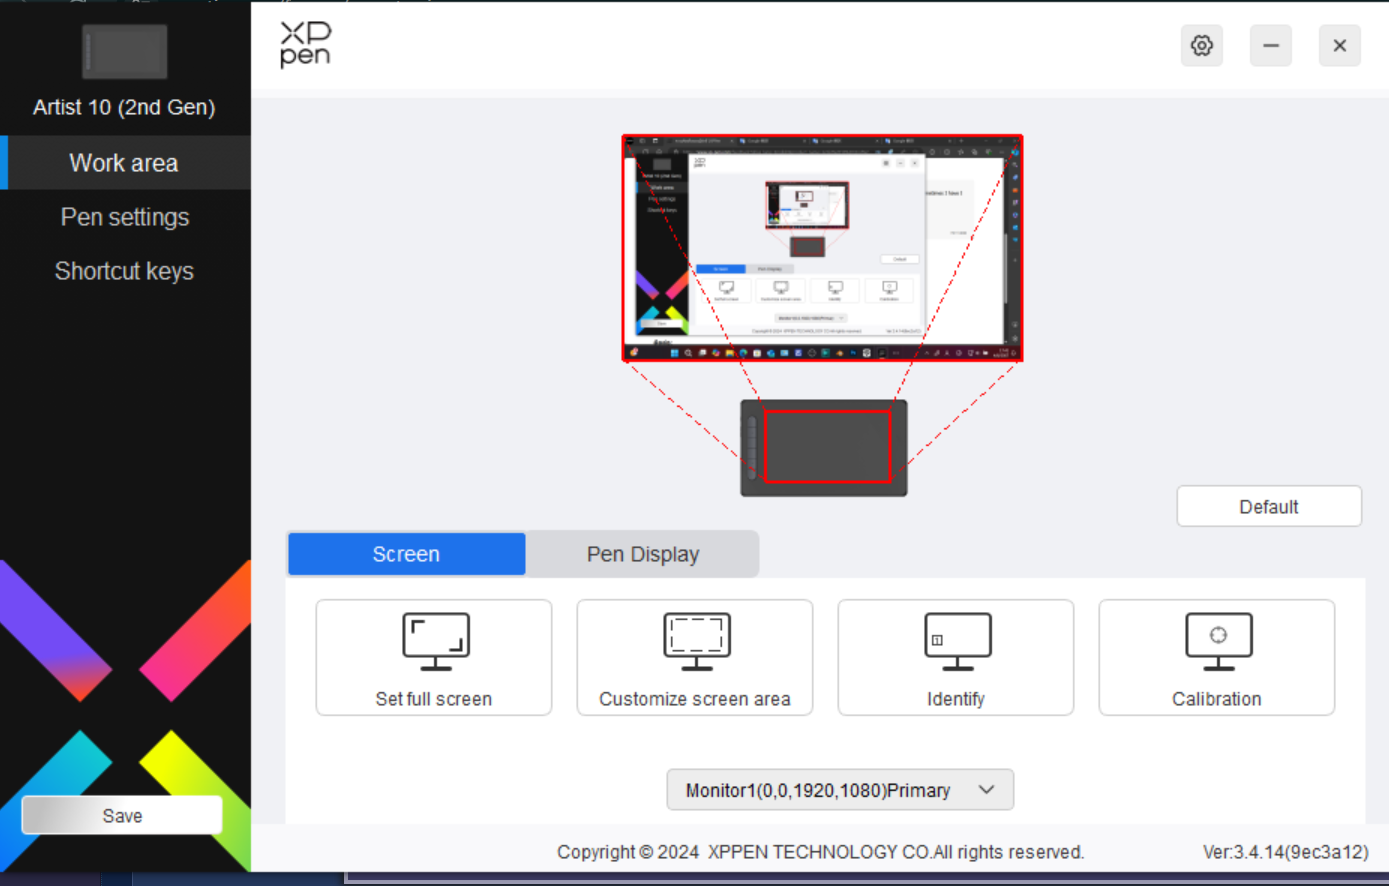Open settings via the gear icon
Image resolution: width=1389 pixels, height=886 pixels.
pyautogui.click(x=1201, y=46)
